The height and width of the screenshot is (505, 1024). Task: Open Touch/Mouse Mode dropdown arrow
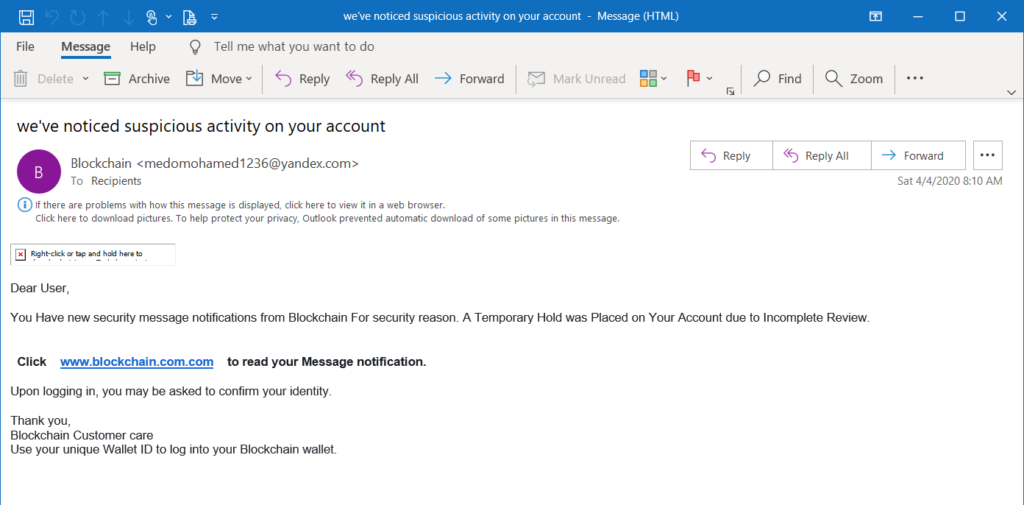coord(169,17)
